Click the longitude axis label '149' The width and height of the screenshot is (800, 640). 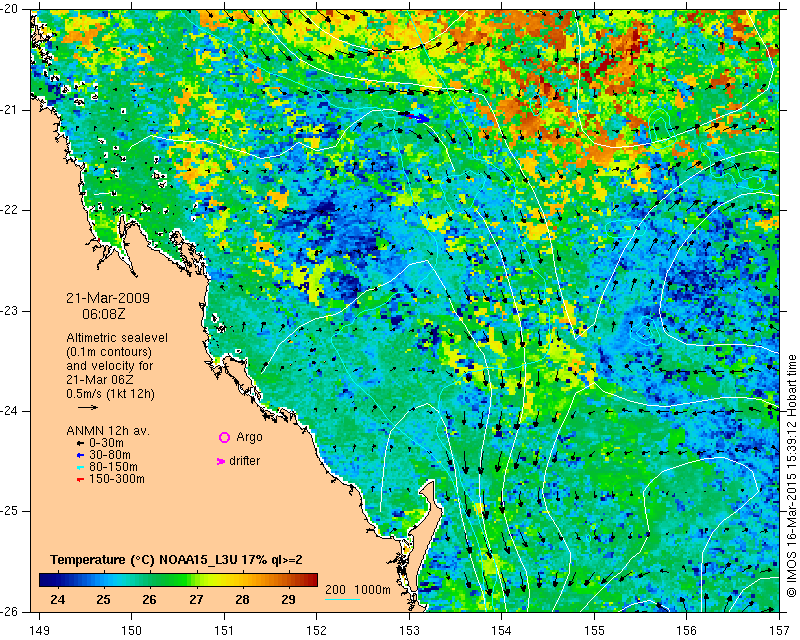39,631
